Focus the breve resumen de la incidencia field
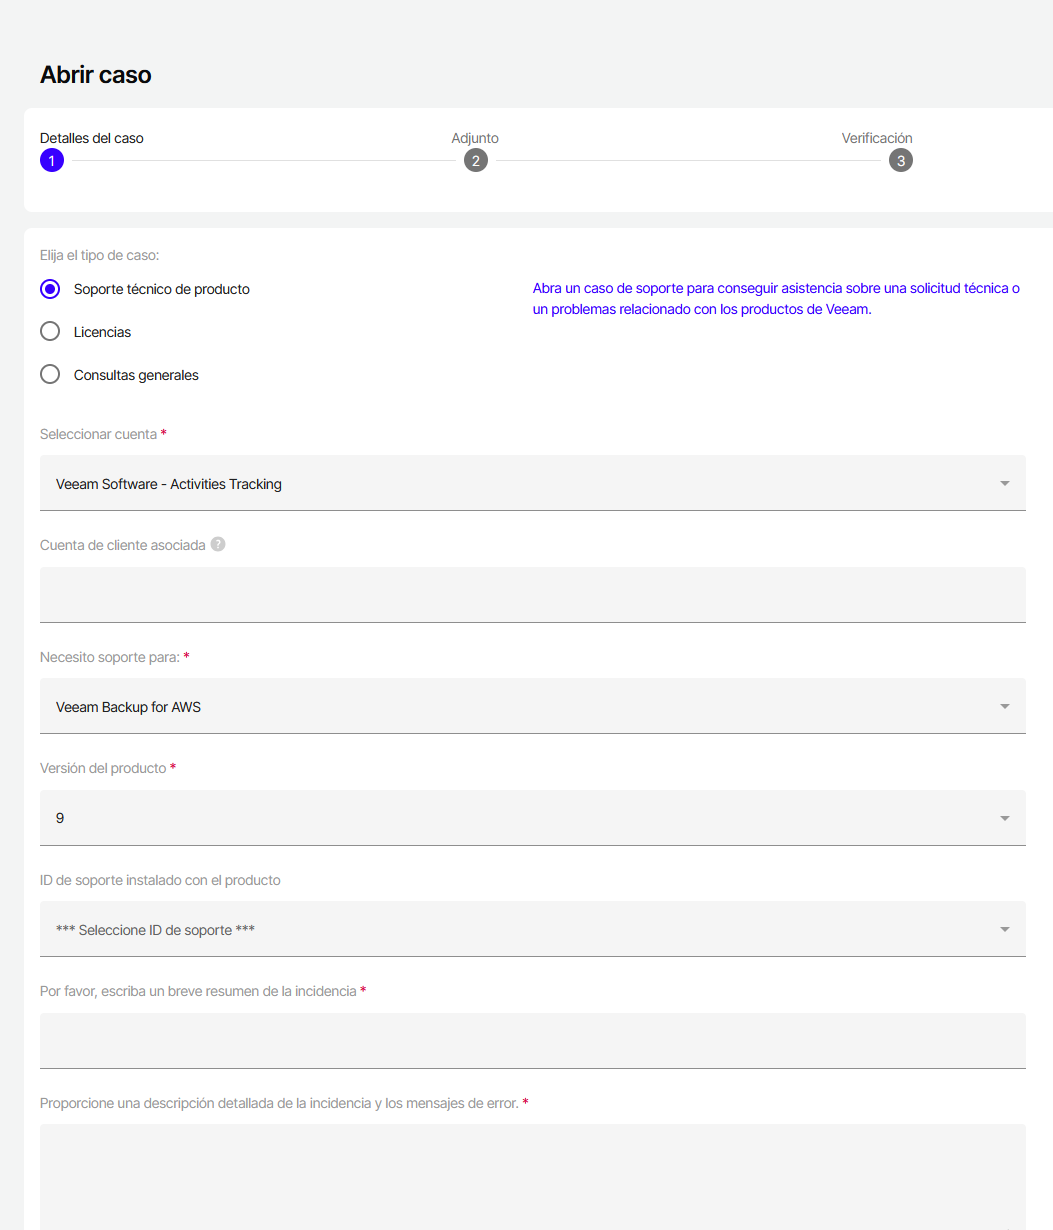 [x=532, y=1041]
